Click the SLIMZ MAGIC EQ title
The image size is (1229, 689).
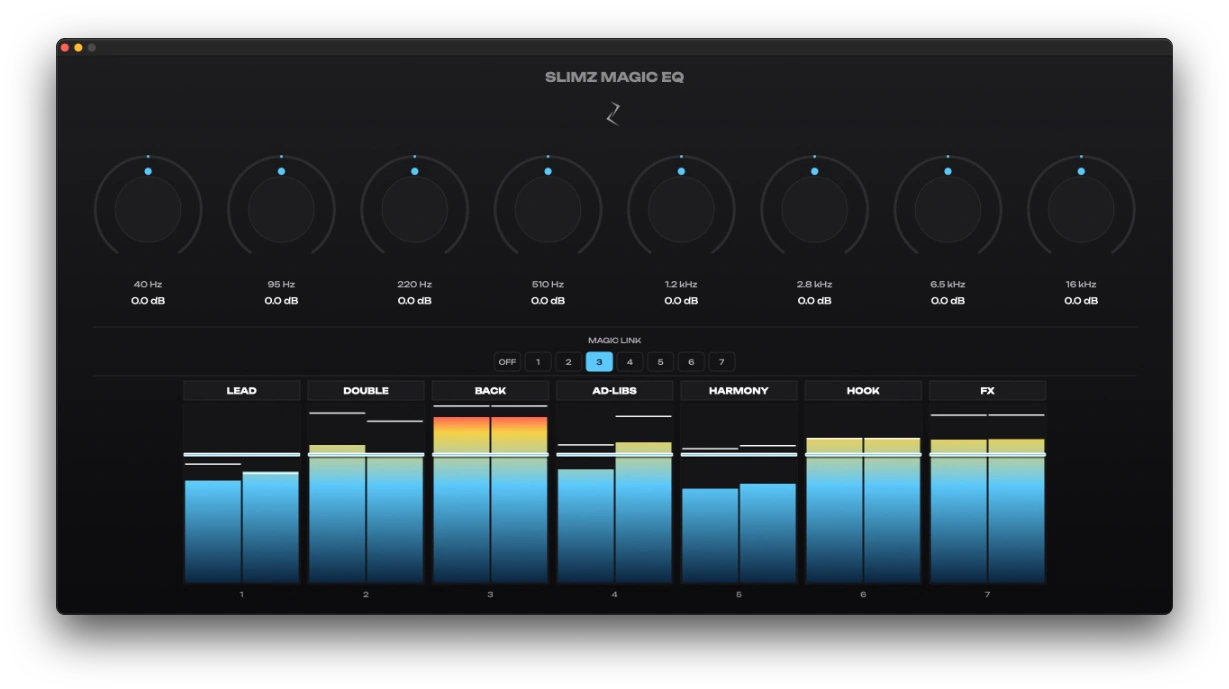(x=614, y=77)
